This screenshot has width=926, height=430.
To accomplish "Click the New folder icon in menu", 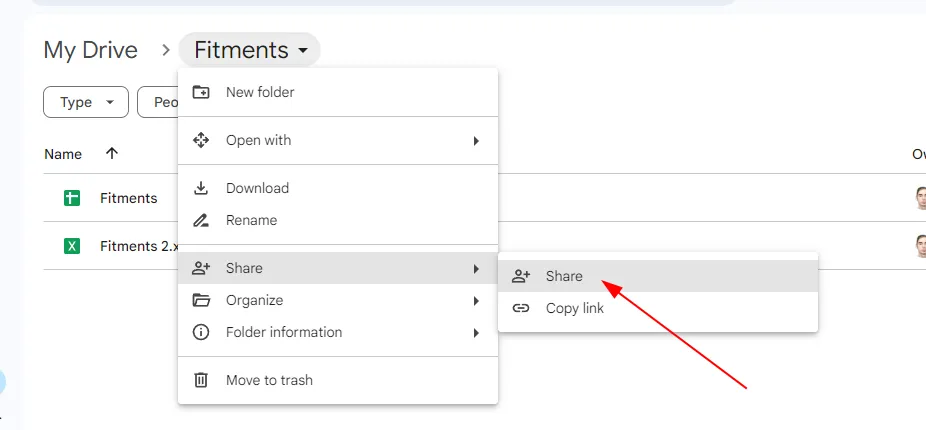I will pos(201,92).
